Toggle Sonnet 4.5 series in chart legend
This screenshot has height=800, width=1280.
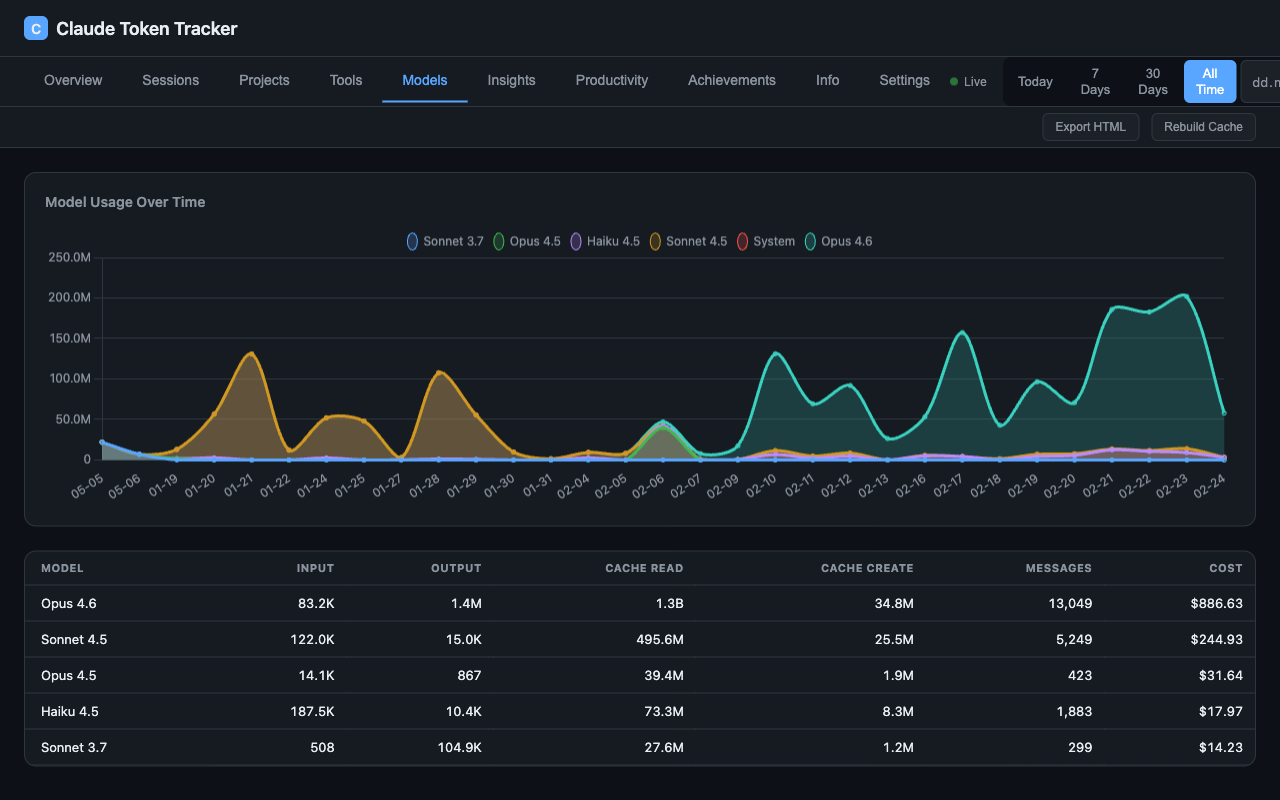pos(688,241)
